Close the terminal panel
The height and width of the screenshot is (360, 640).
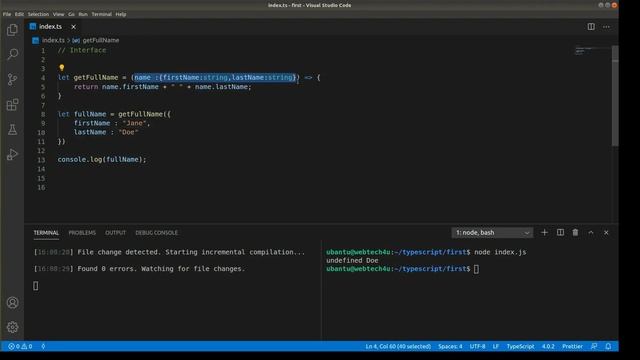pos(606,232)
